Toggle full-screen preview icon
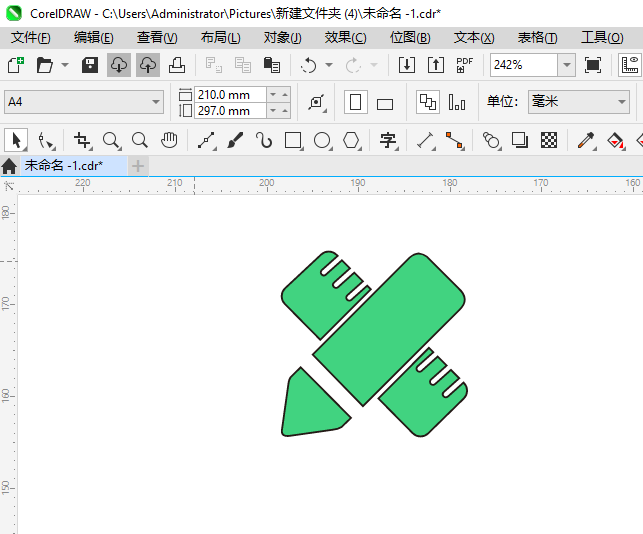Image resolution: width=643 pixels, height=534 pixels. click(593, 65)
